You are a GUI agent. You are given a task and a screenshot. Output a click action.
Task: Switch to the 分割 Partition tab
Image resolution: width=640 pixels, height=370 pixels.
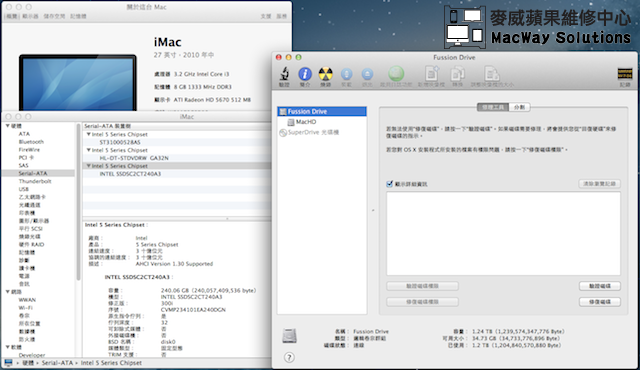519,107
